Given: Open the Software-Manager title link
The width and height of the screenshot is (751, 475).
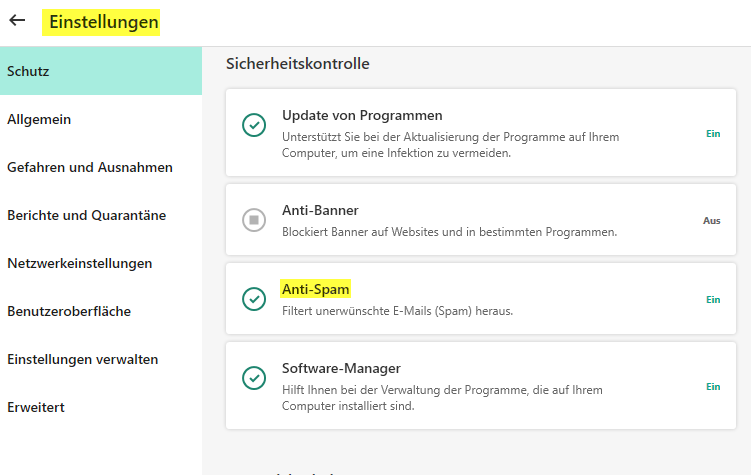Looking at the screenshot, I should pos(341,368).
